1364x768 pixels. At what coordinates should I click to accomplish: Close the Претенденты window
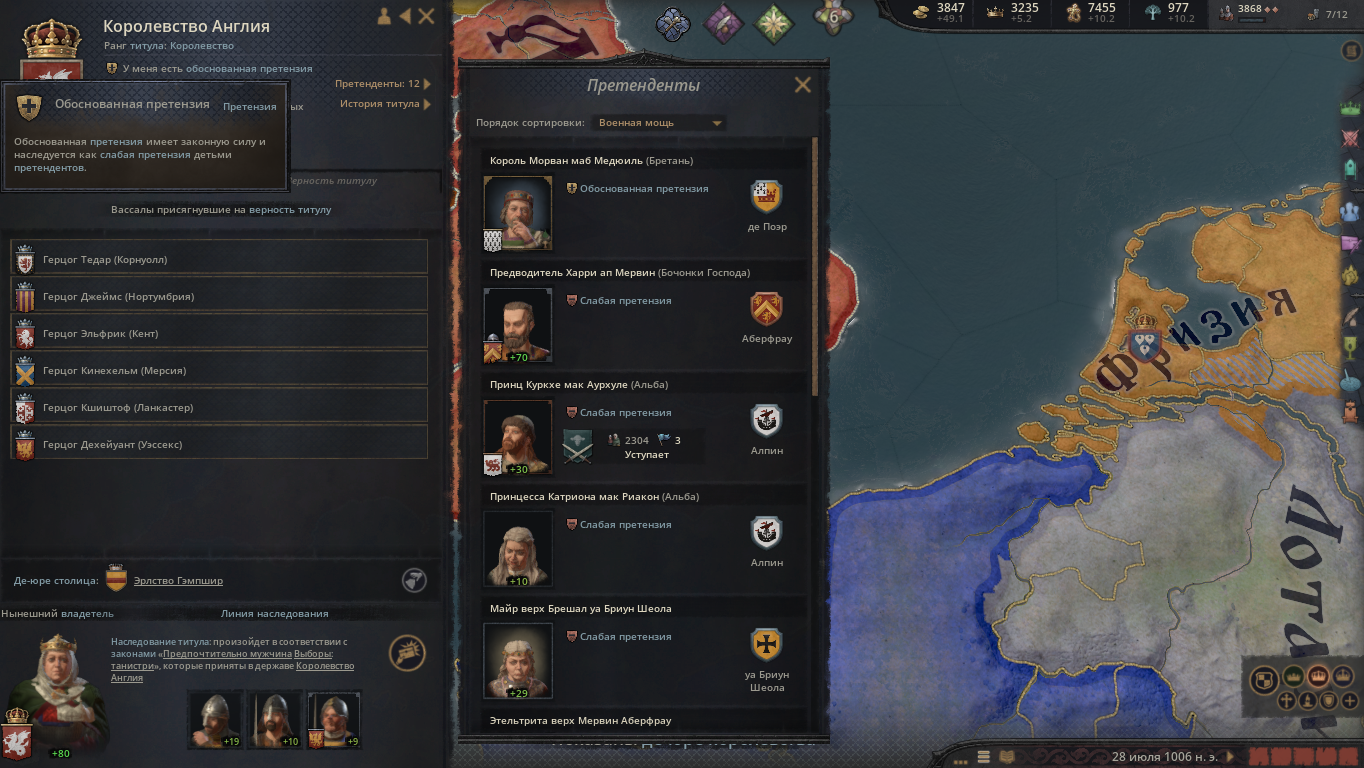click(x=802, y=85)
